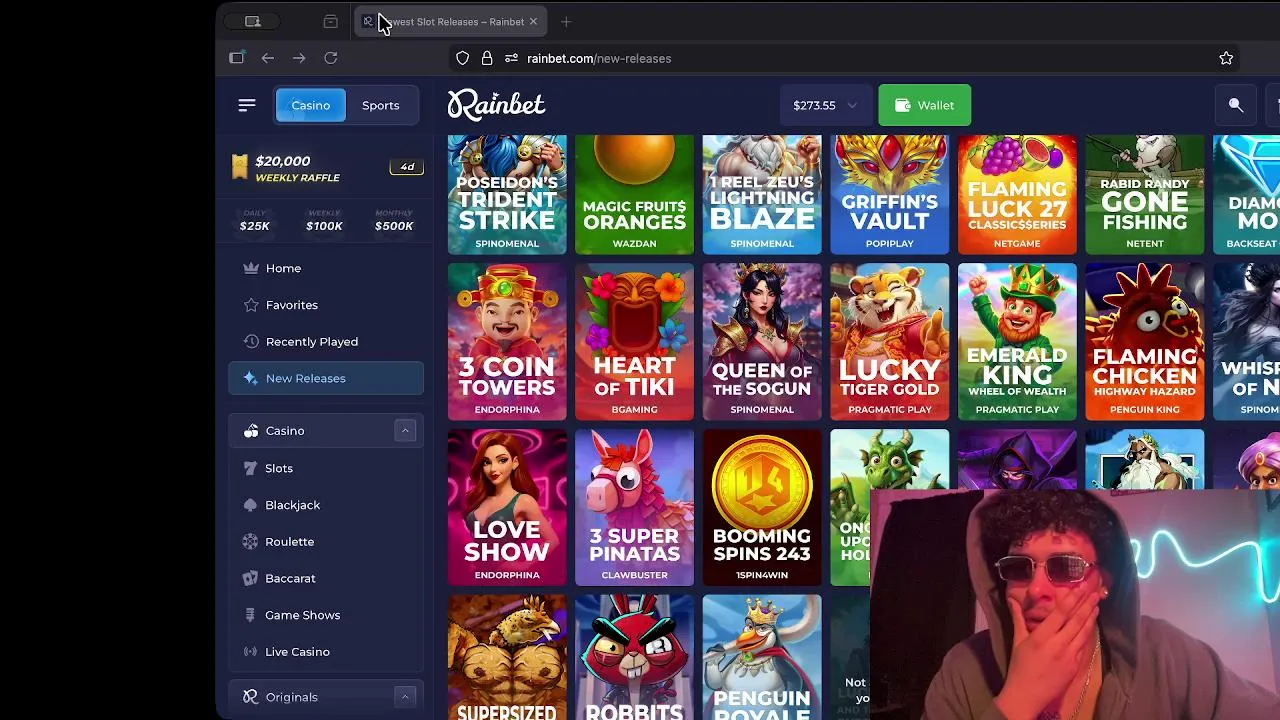
Task: Open 1 Reel Zeus Lightning Blaze game
Action: (x=762, y=195)
